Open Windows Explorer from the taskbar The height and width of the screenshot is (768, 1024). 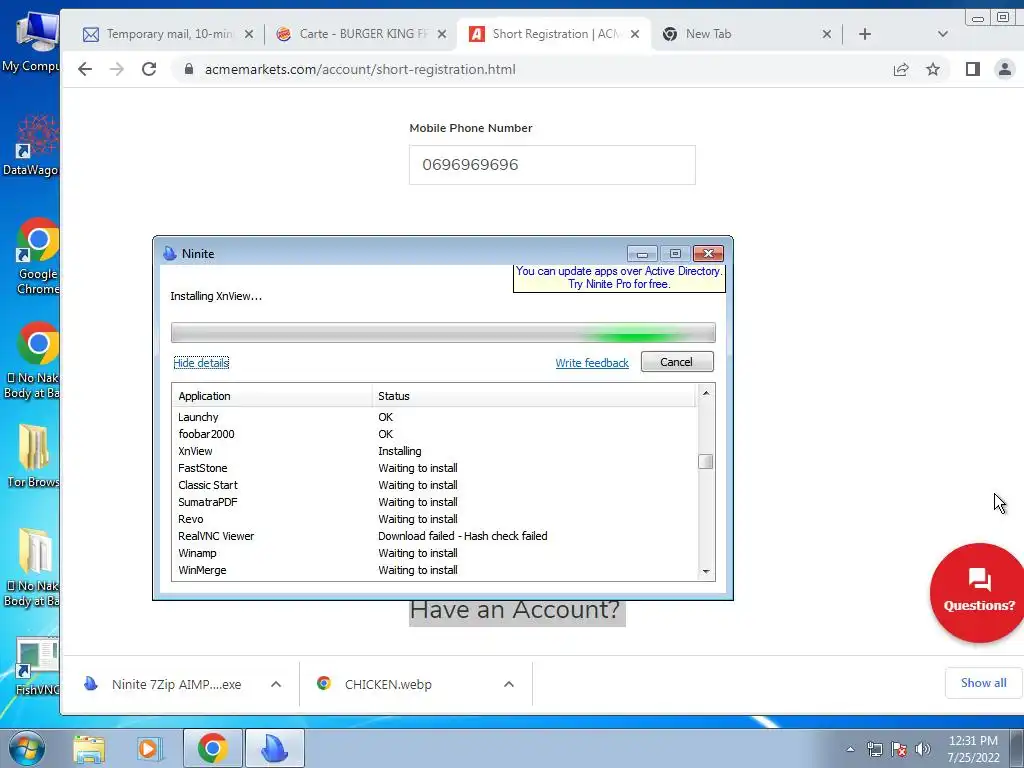[x=89, y=749]
